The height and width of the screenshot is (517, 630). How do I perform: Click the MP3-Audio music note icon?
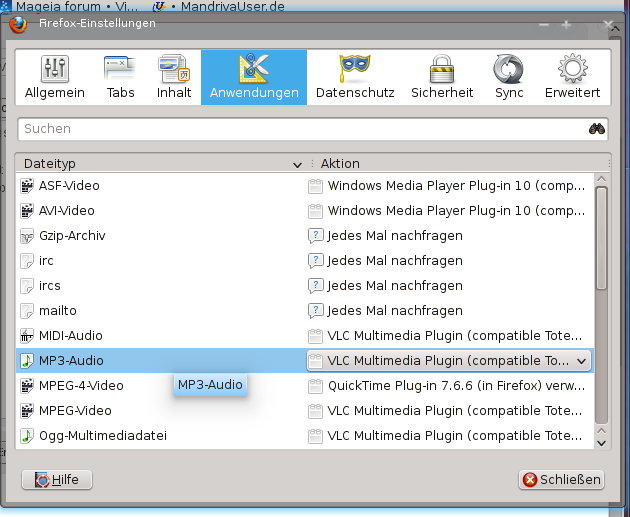click(27, 361)
